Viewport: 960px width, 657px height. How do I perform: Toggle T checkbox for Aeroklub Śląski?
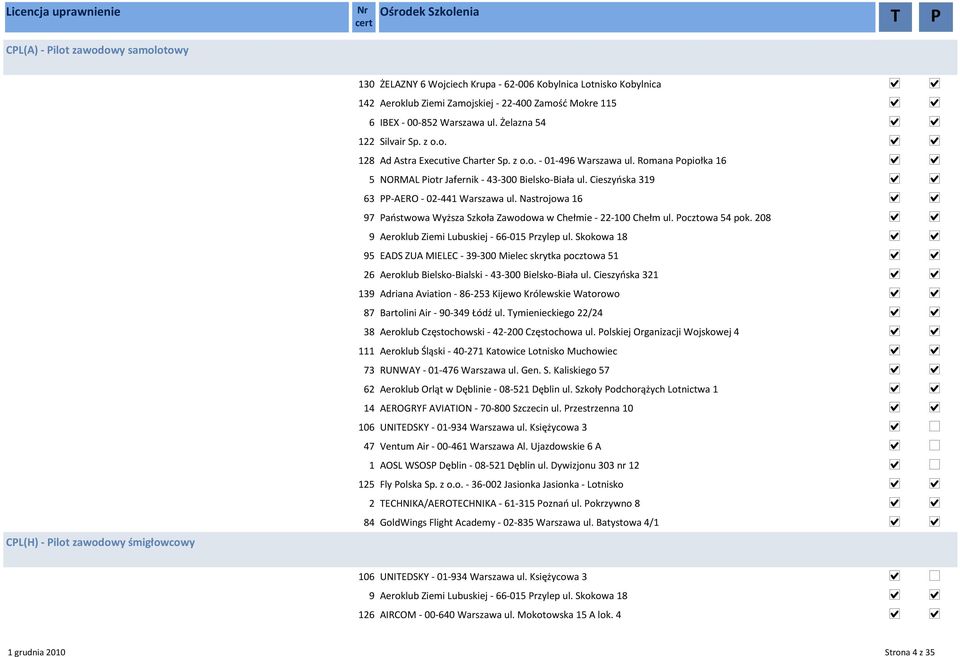tap(894, 350)
